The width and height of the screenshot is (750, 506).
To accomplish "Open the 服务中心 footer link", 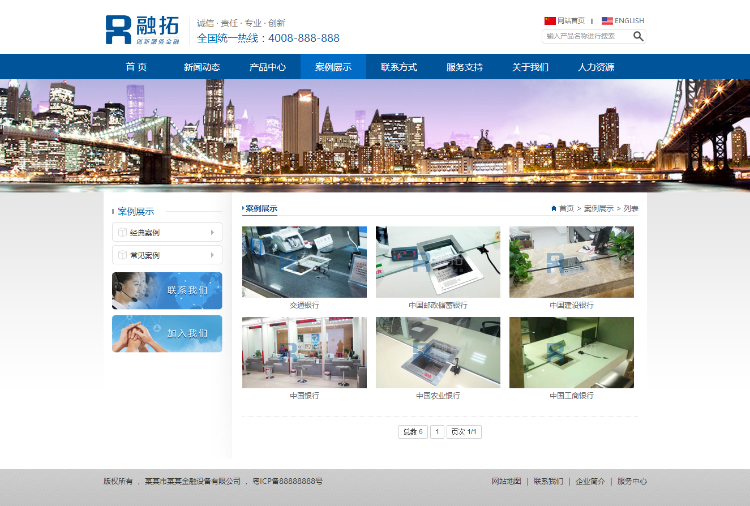I will pyautogui.click(x=632, y=481).
